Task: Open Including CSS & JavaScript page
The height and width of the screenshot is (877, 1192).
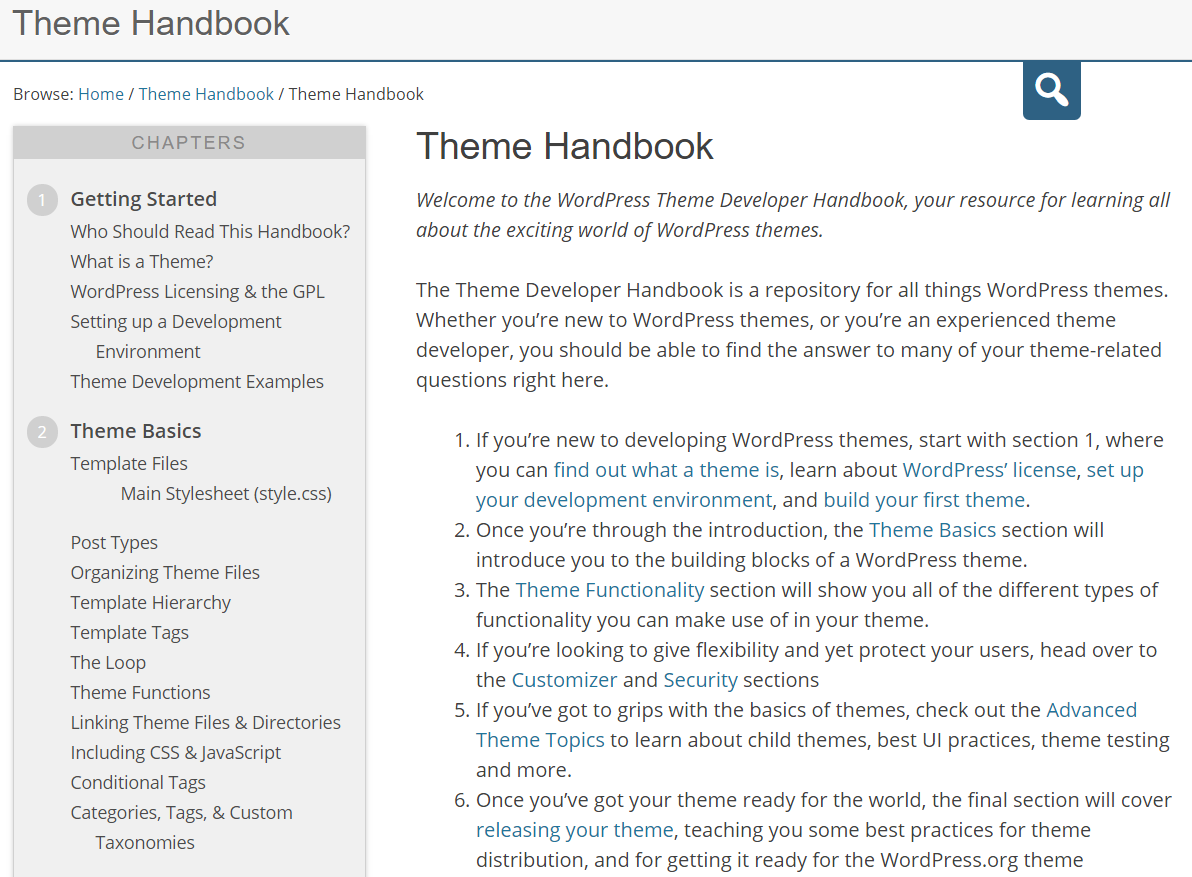Action: (176, 752)
